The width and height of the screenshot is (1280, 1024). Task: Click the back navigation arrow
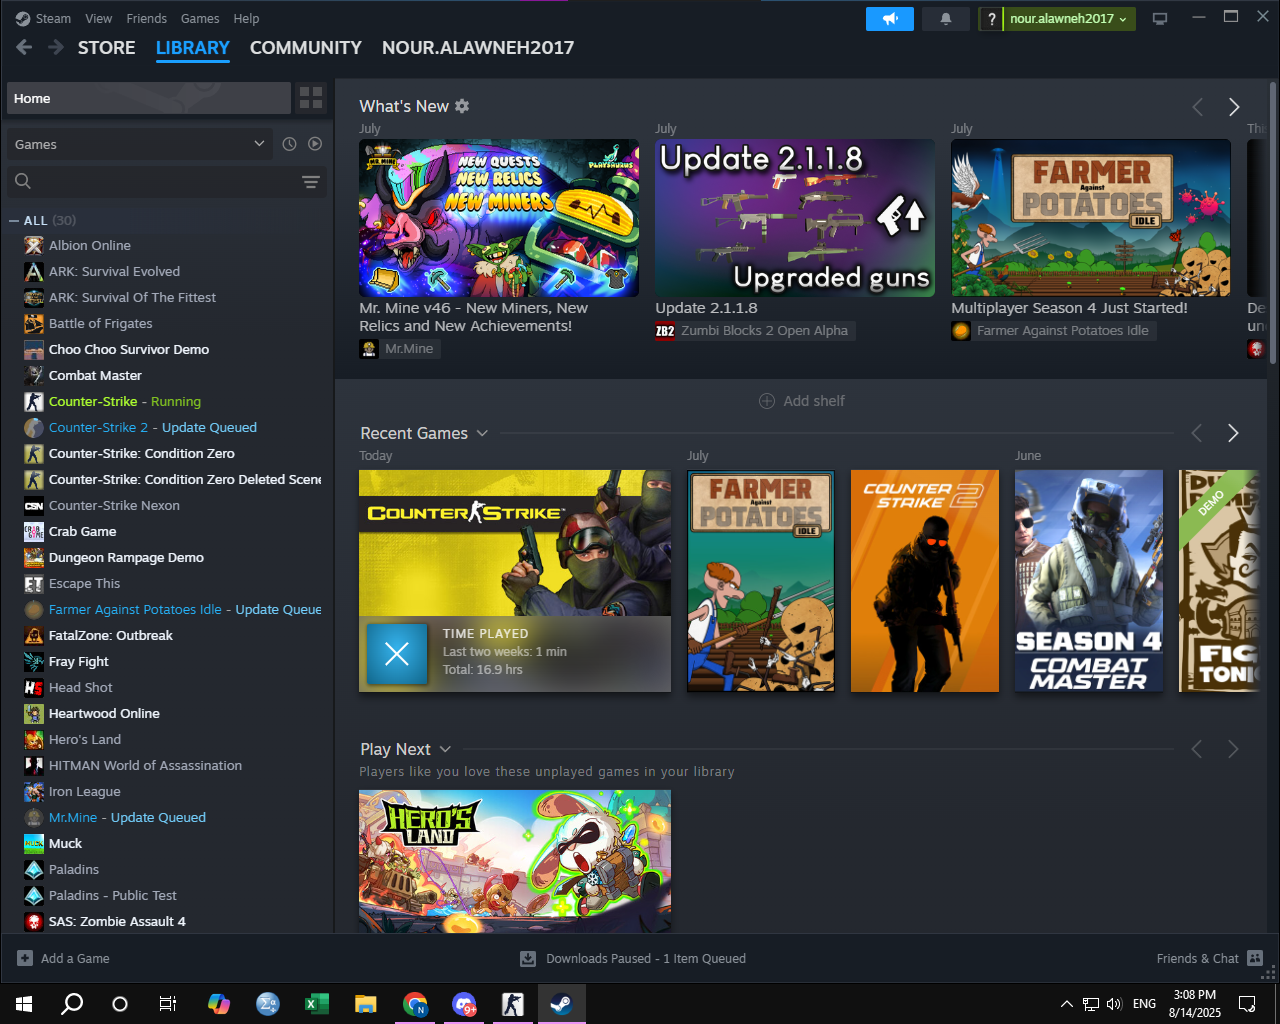pos(25,47)
